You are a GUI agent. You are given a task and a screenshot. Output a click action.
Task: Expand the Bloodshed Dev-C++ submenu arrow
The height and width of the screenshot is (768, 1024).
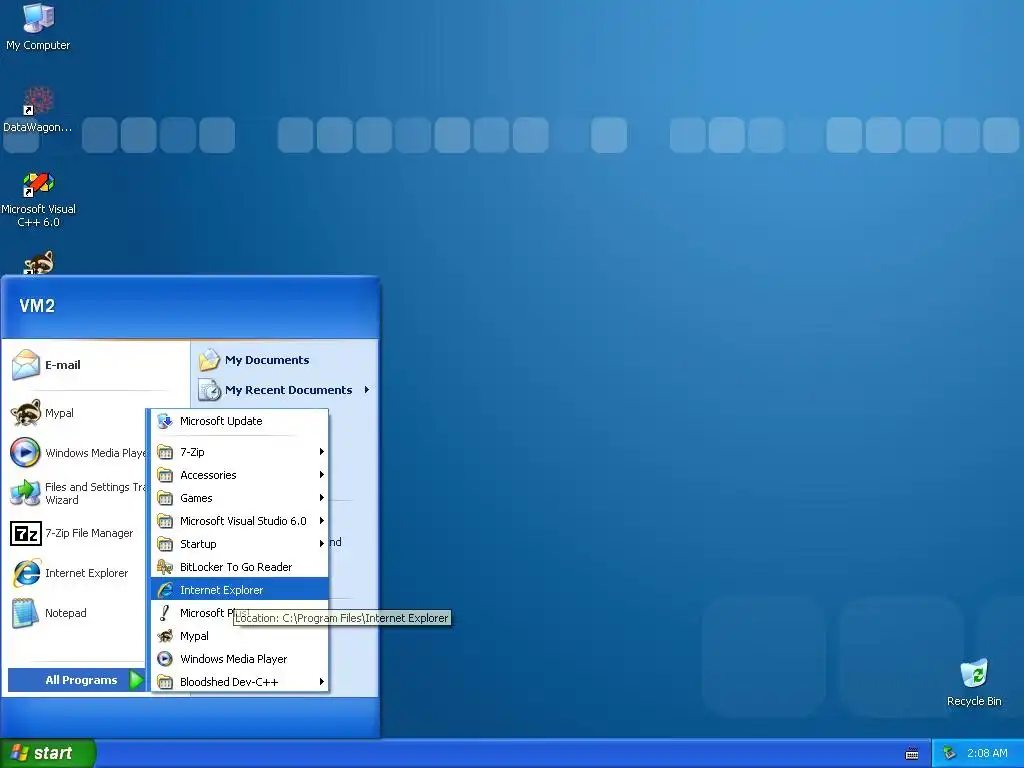coord(321,682)
